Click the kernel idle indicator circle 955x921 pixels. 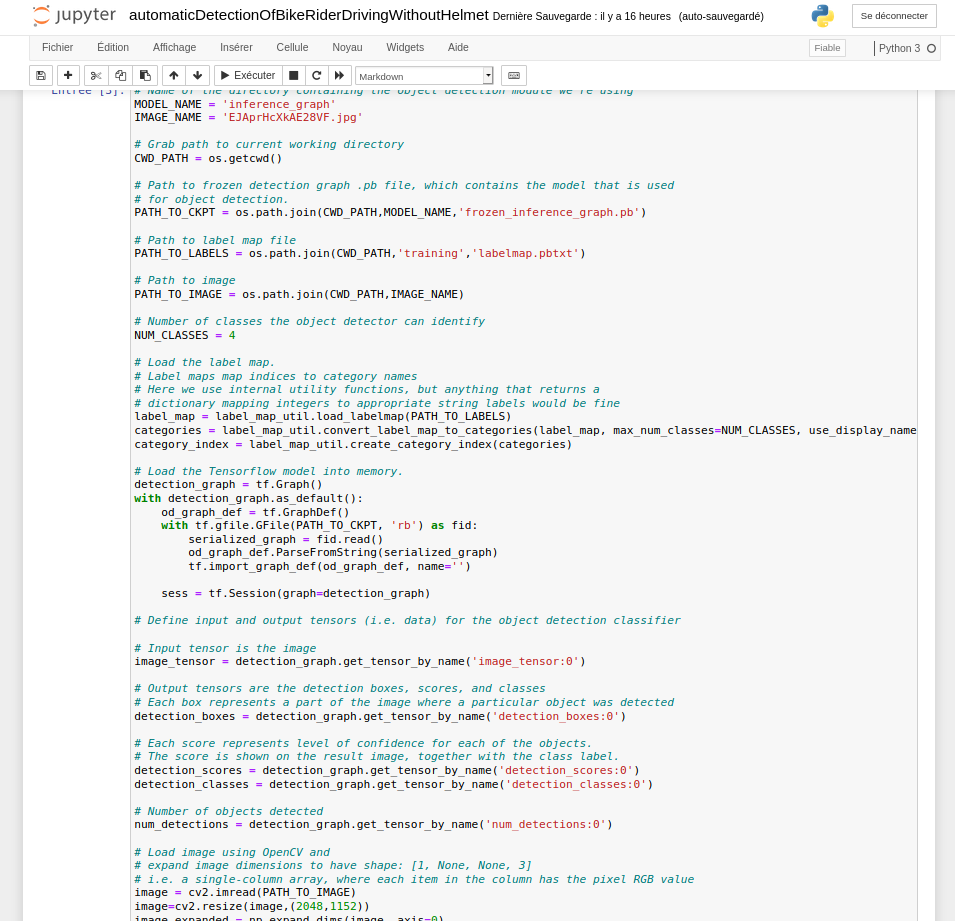[931, 49]
